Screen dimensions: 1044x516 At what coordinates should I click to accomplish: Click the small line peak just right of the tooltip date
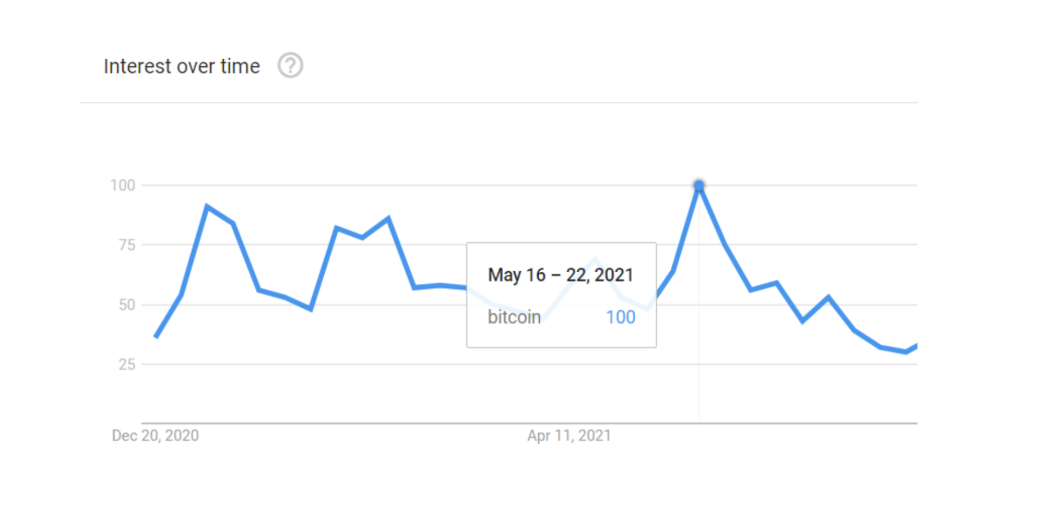tap(597, 259)
